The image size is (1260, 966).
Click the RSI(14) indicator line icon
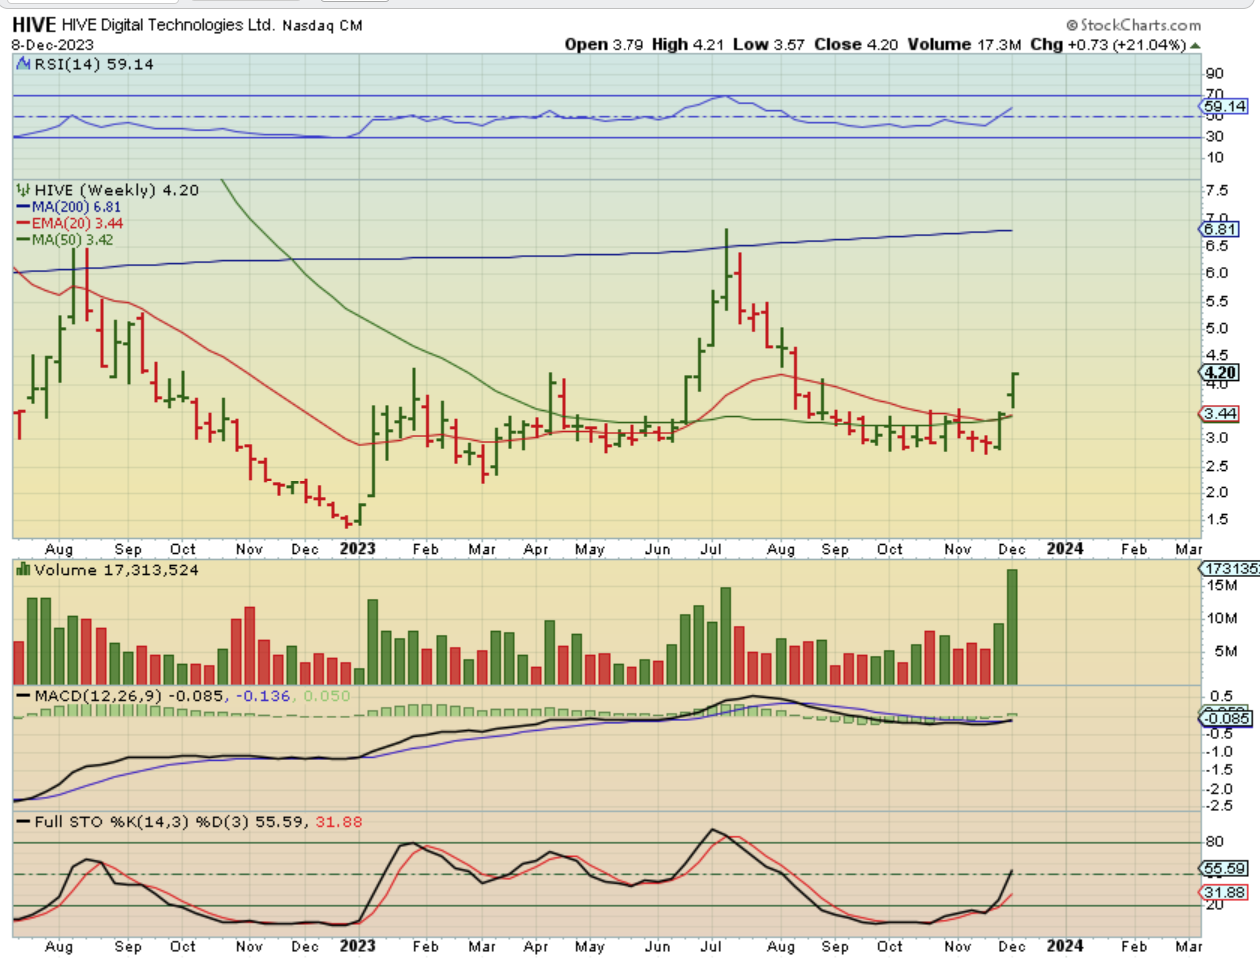pos(23,64)
